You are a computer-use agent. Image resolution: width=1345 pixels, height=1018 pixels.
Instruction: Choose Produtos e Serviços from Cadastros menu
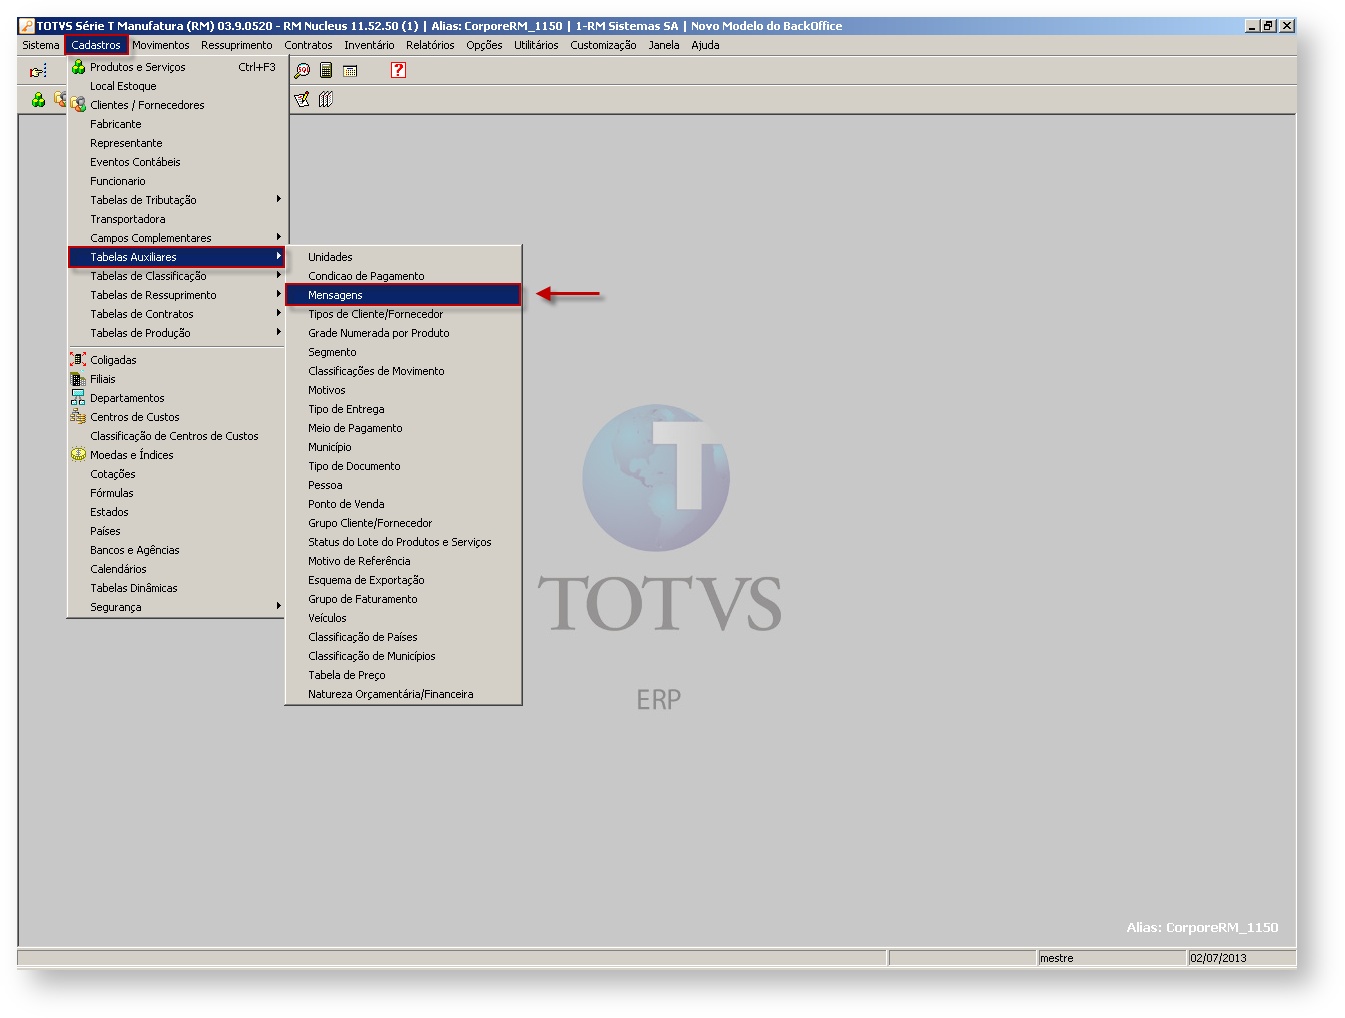[177, 67]
